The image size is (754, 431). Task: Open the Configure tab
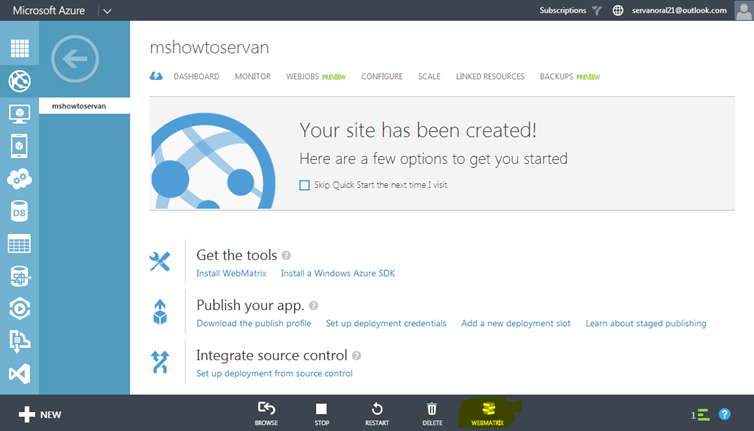(382, 76)
